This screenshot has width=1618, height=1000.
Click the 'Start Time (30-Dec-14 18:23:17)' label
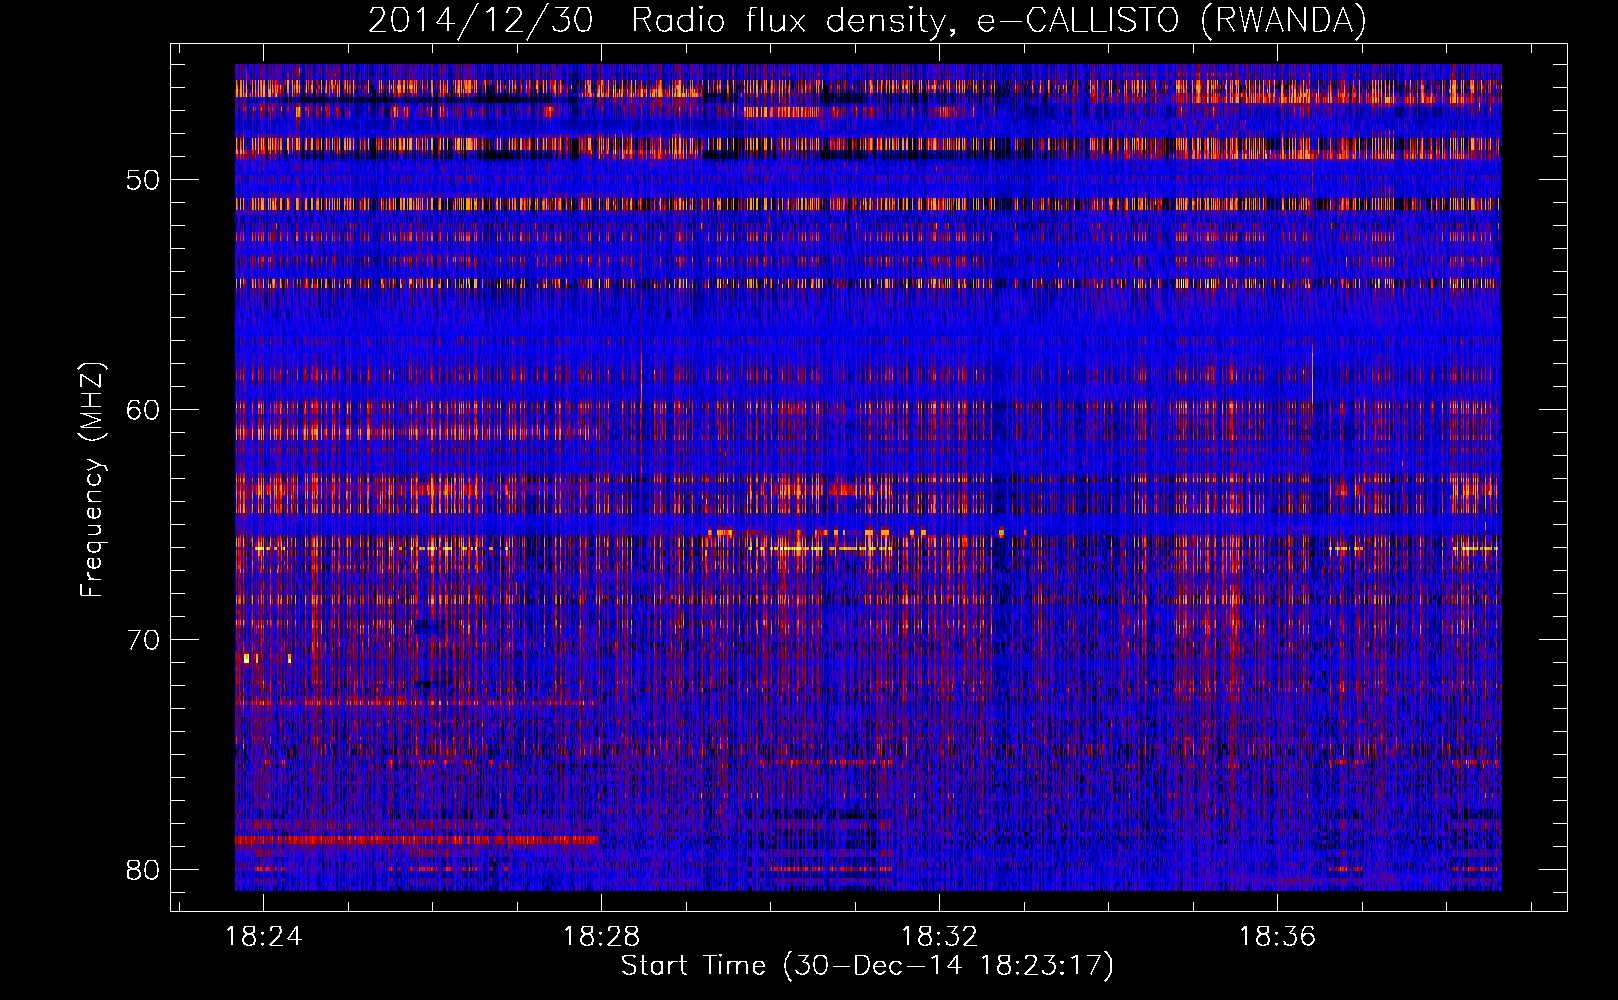pos(867,966)
